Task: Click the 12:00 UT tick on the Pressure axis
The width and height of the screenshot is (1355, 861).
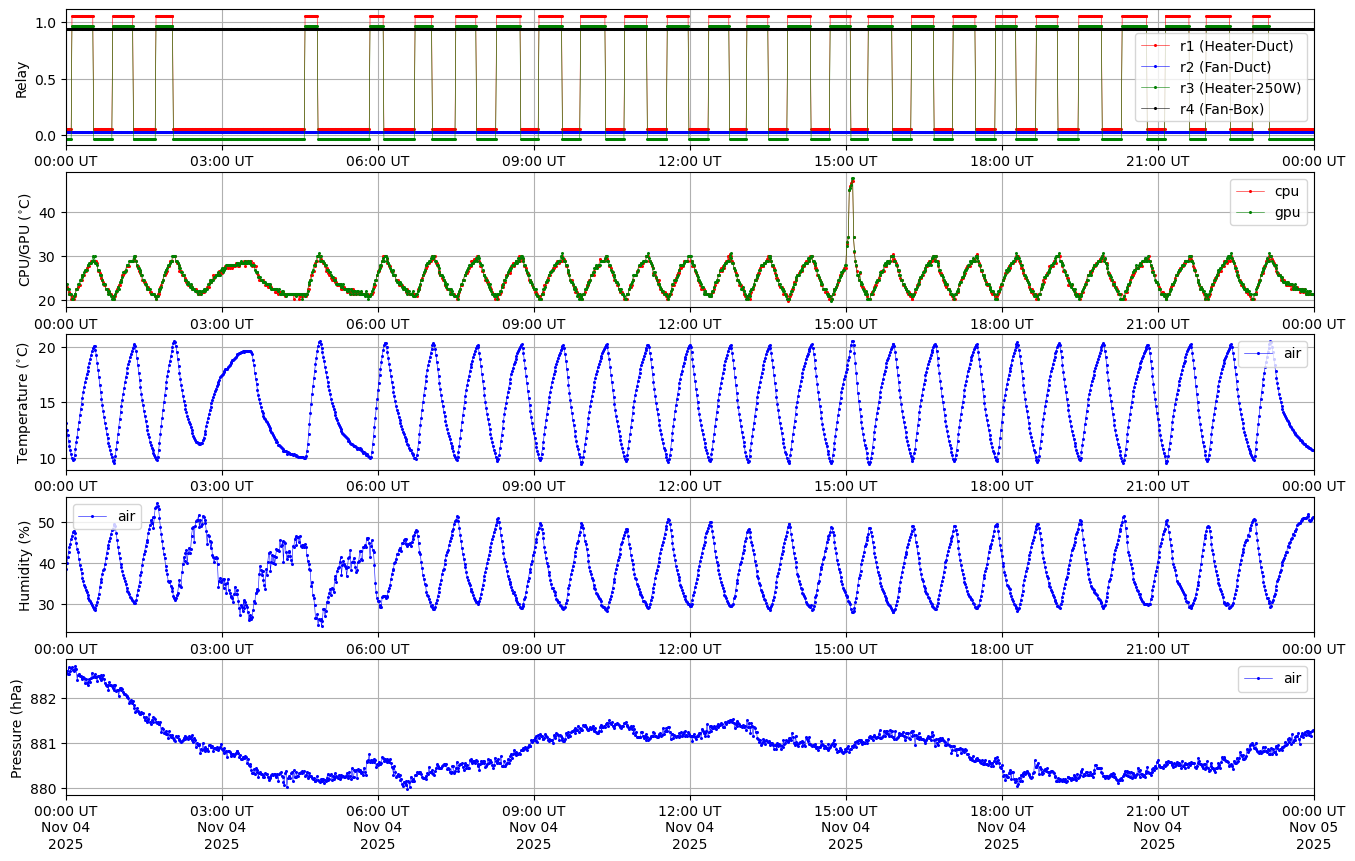Action: [x=689, y=809]
